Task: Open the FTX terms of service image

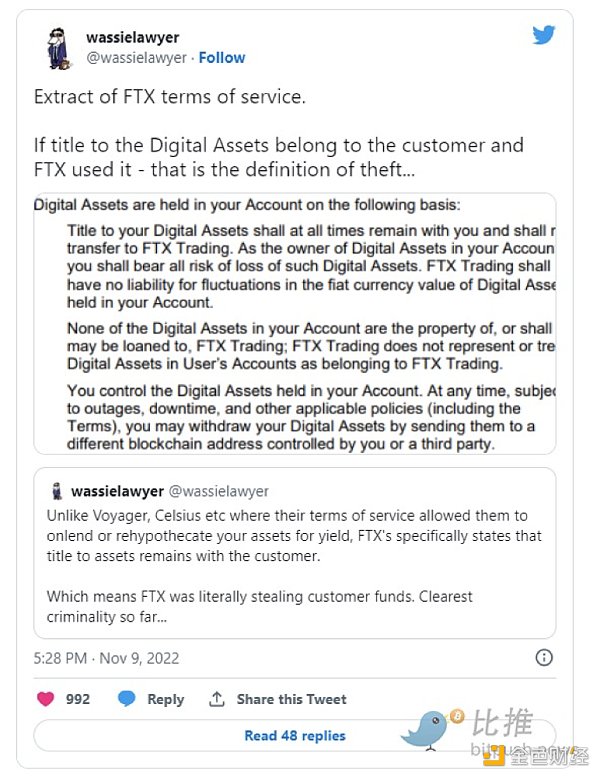Action: pyautogui.click(x=295, y=324)
